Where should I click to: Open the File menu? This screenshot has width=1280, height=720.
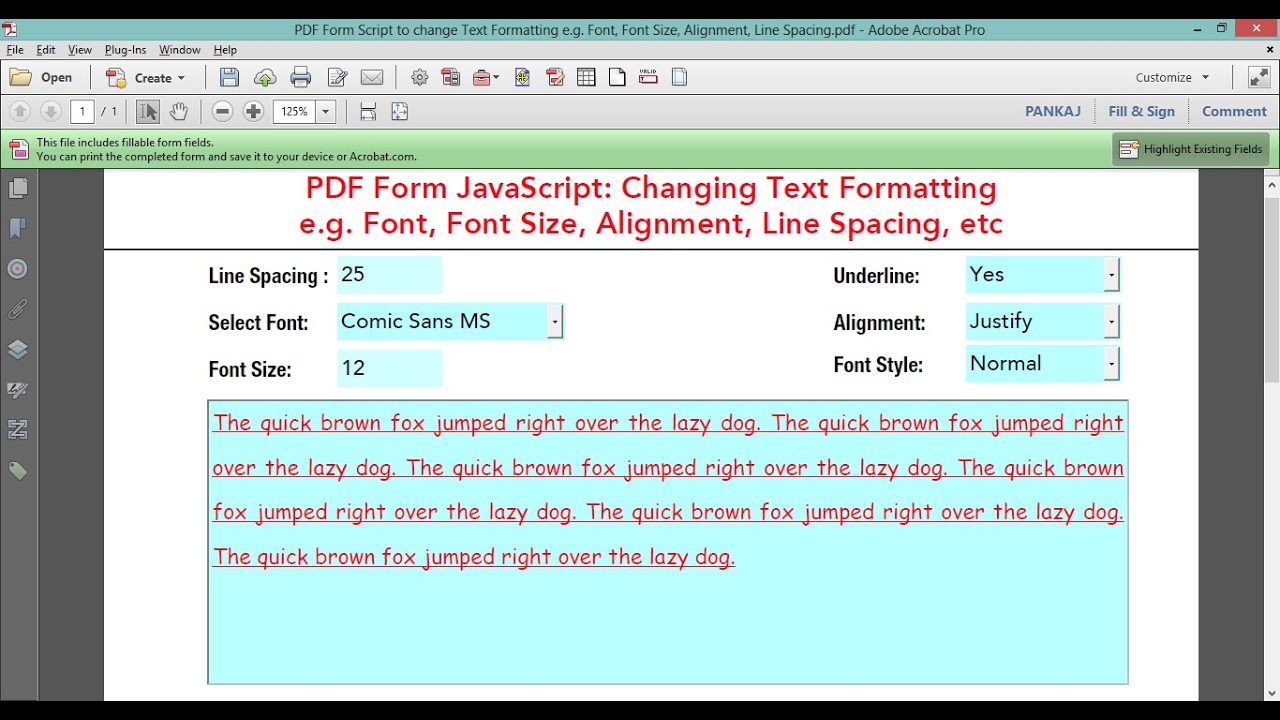click(15, 50)
